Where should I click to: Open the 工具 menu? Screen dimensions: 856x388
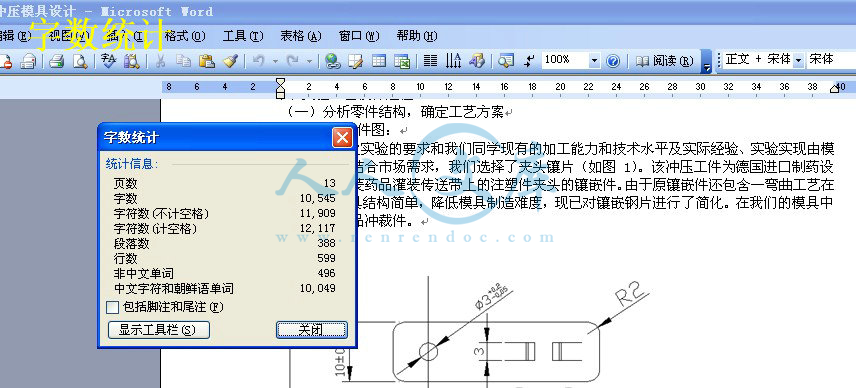(x=243, y=36)
